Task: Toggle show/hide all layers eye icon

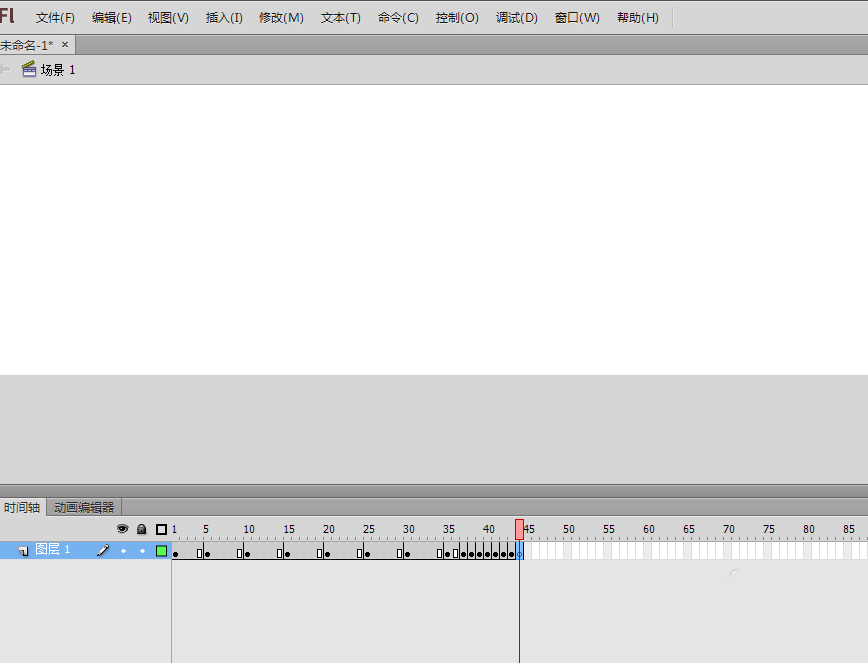Action: click(122, 529)
